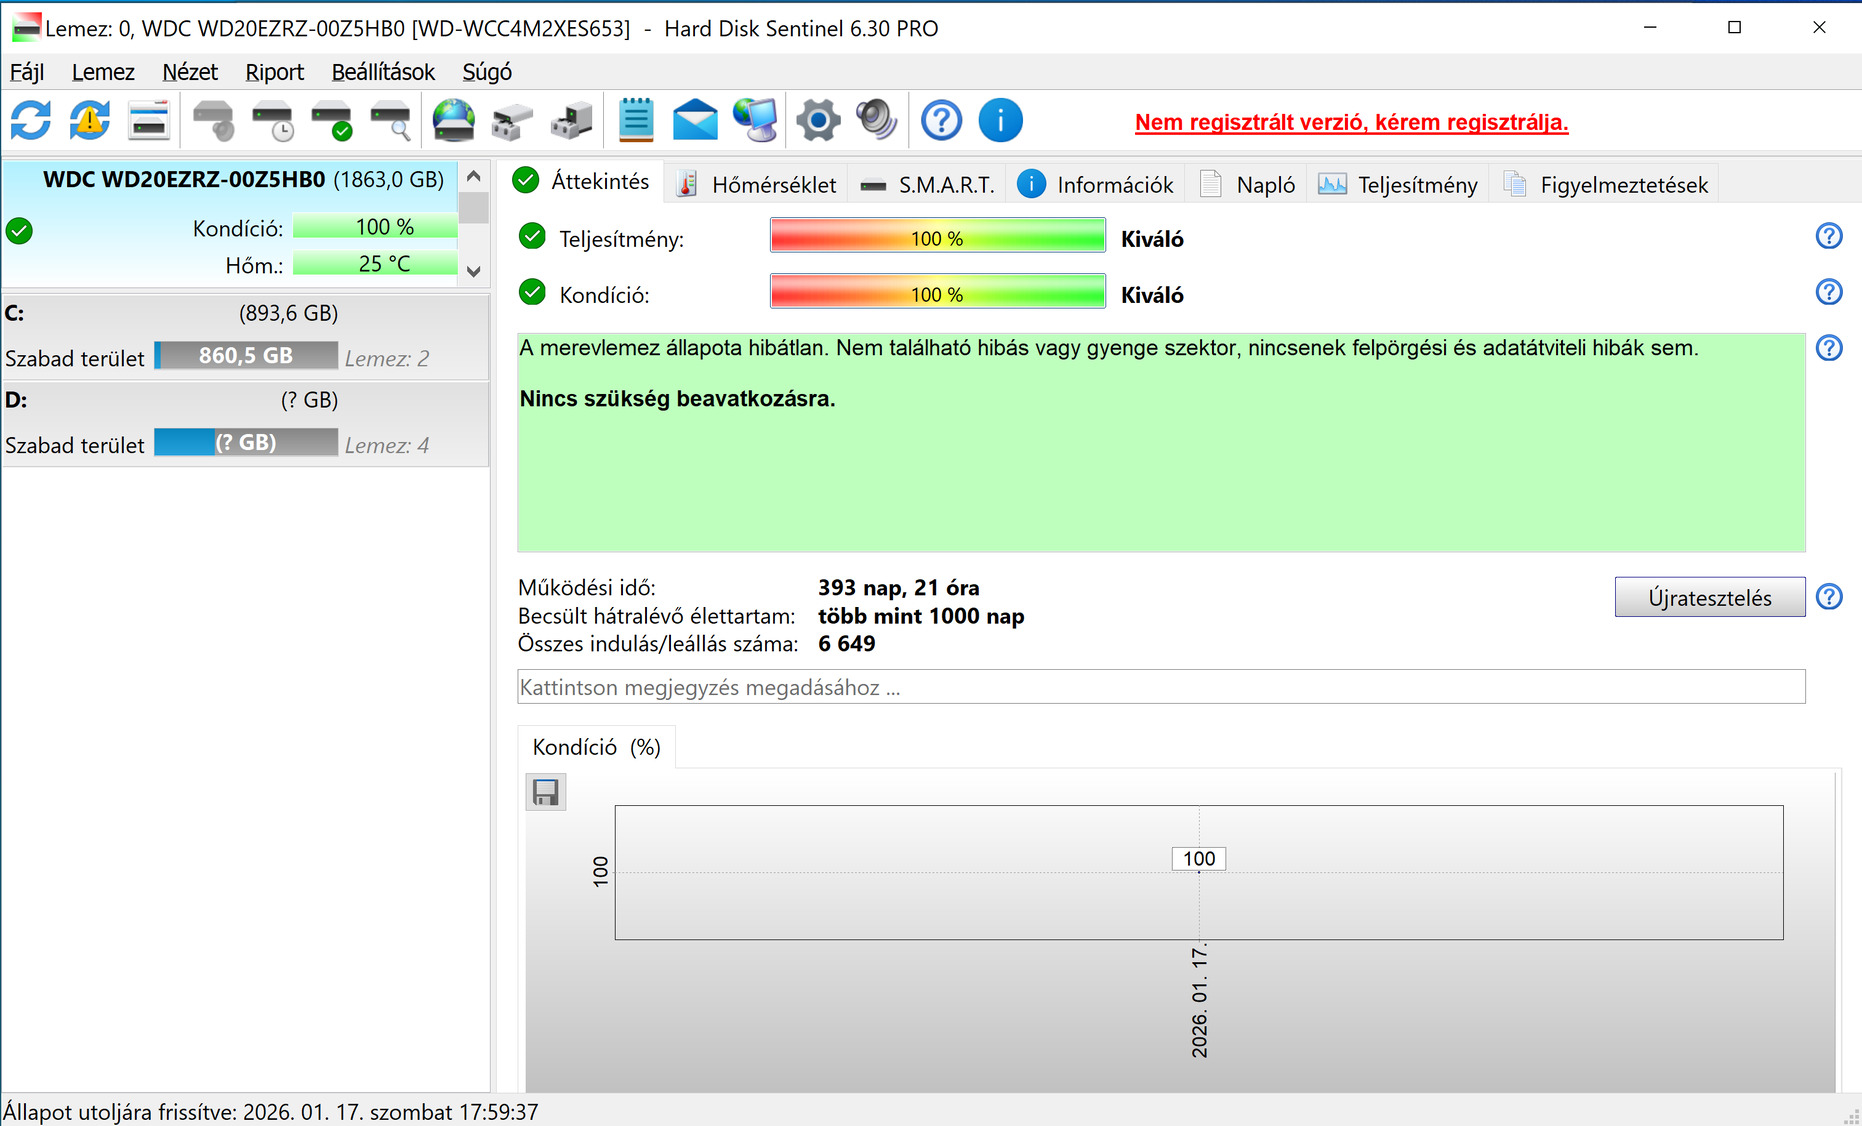
Task: Click the green check icon beside Teljesítmény
Action: (x=533, y=237)
